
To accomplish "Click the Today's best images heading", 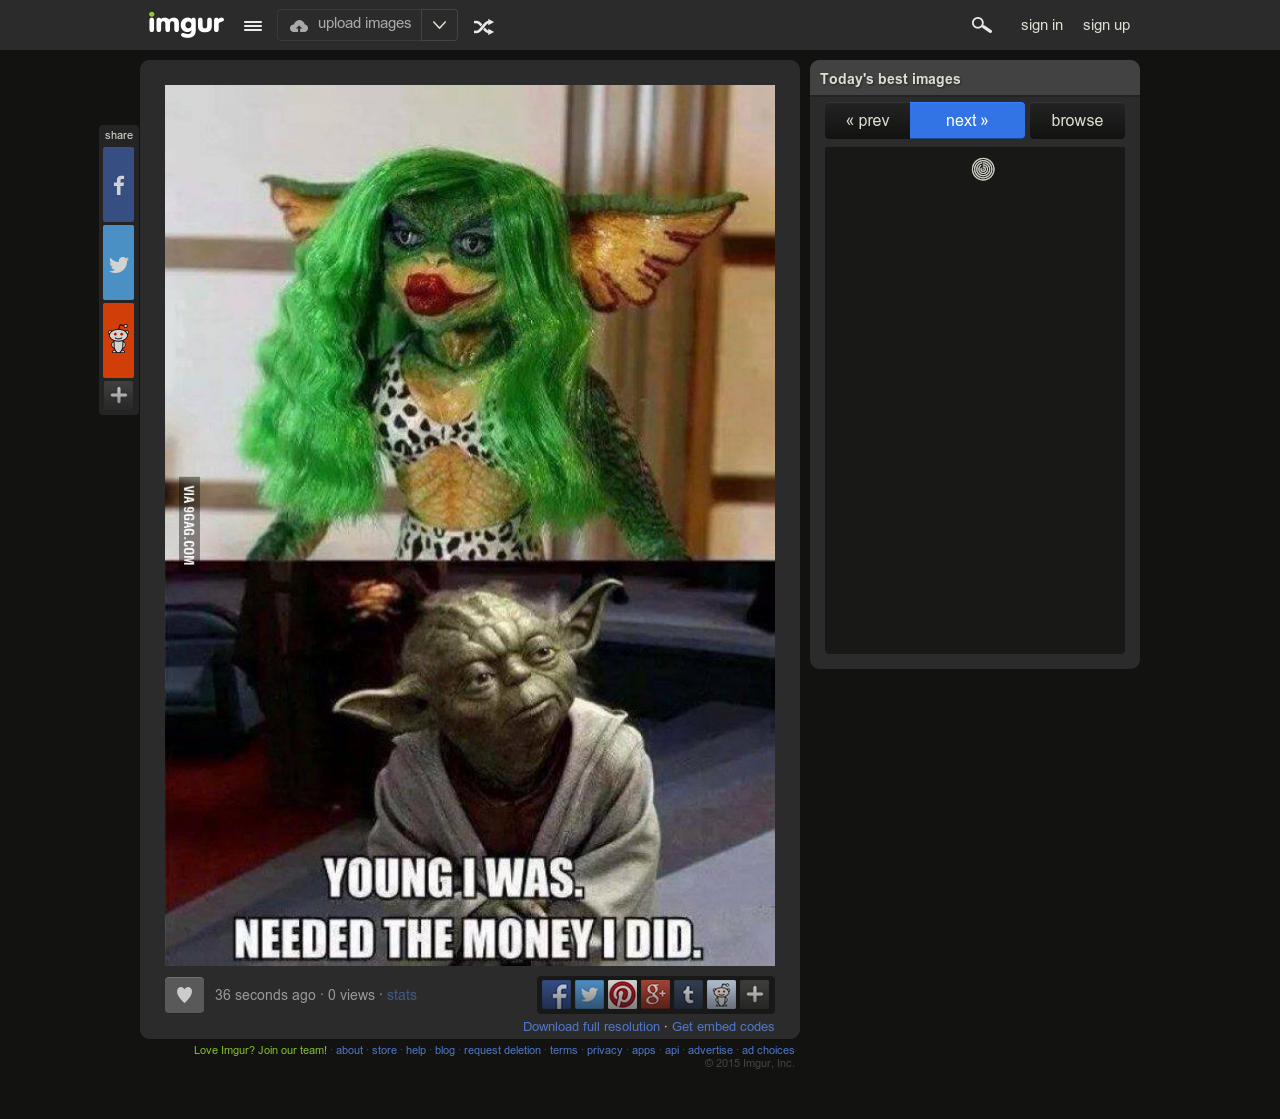I will (890, 79).
